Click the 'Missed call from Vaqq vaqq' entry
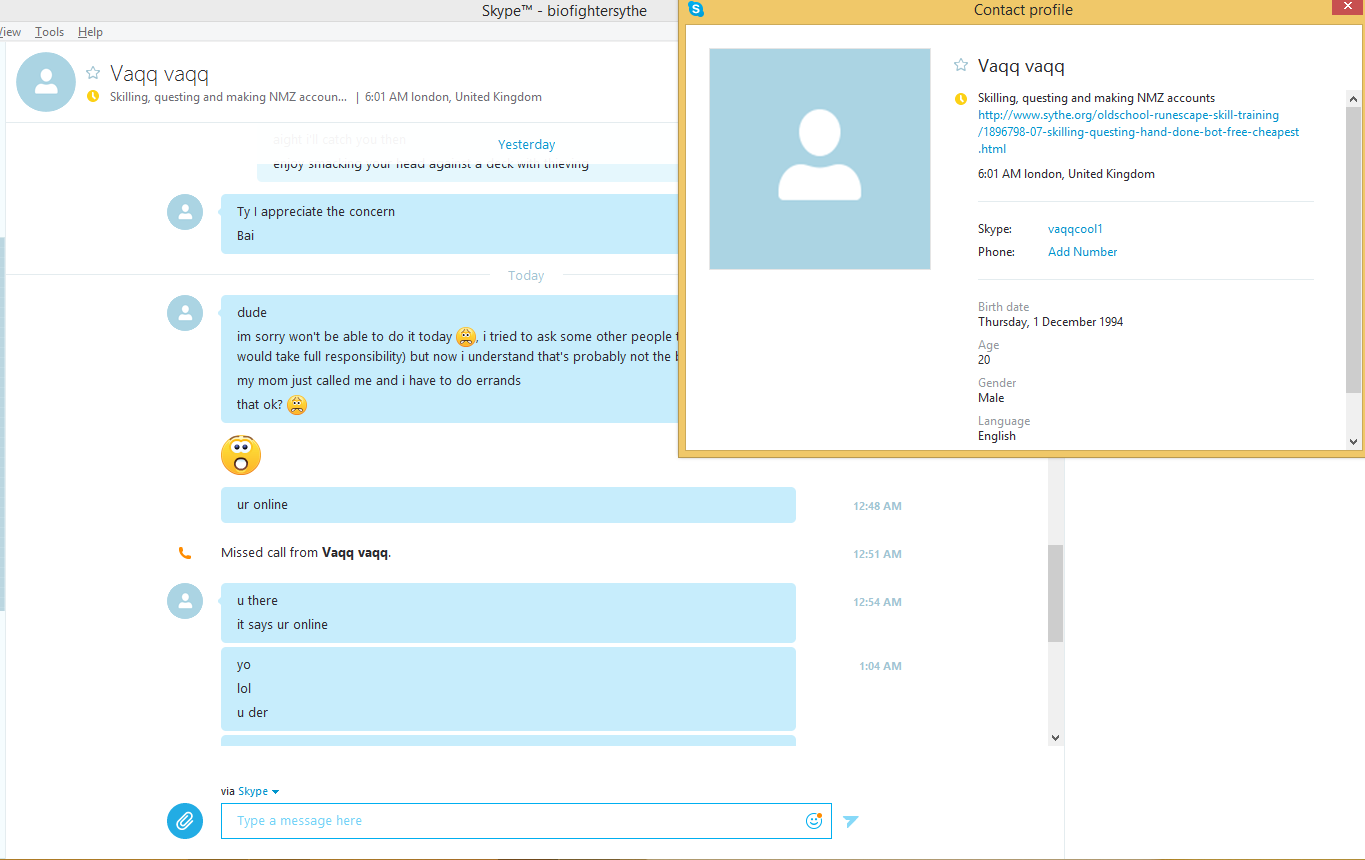1365x860 pixels. click(x=306, y=552)
